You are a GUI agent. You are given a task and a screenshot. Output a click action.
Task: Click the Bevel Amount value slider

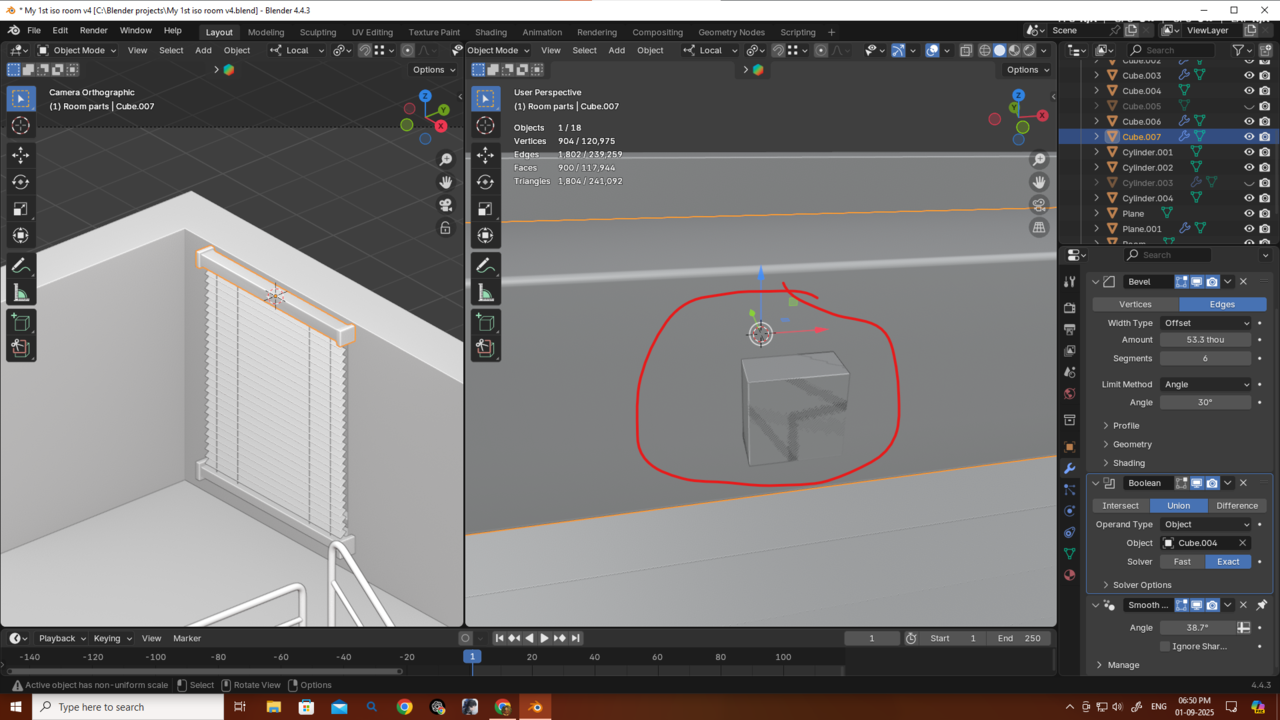(1205, 340)
